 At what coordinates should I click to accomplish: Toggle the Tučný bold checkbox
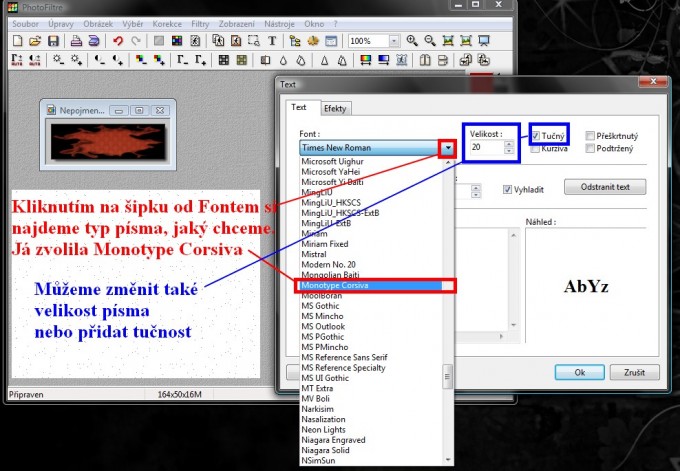536,136
